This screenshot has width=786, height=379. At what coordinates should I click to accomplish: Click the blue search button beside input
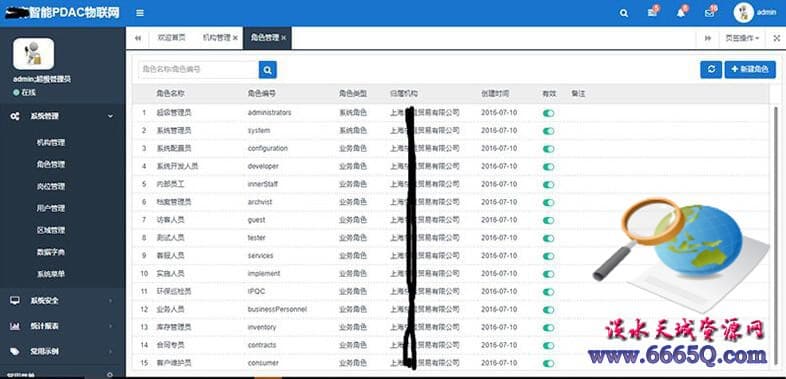coord(268,70)
